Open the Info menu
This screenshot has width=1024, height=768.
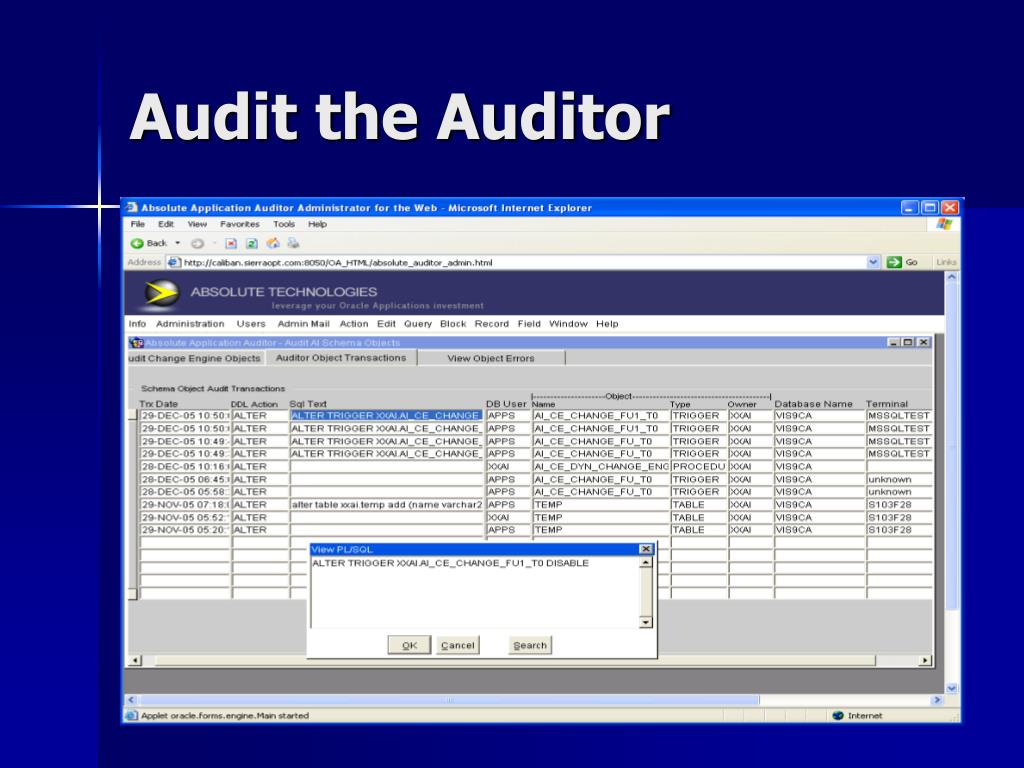pyautogui.click(x=137, y=324)
